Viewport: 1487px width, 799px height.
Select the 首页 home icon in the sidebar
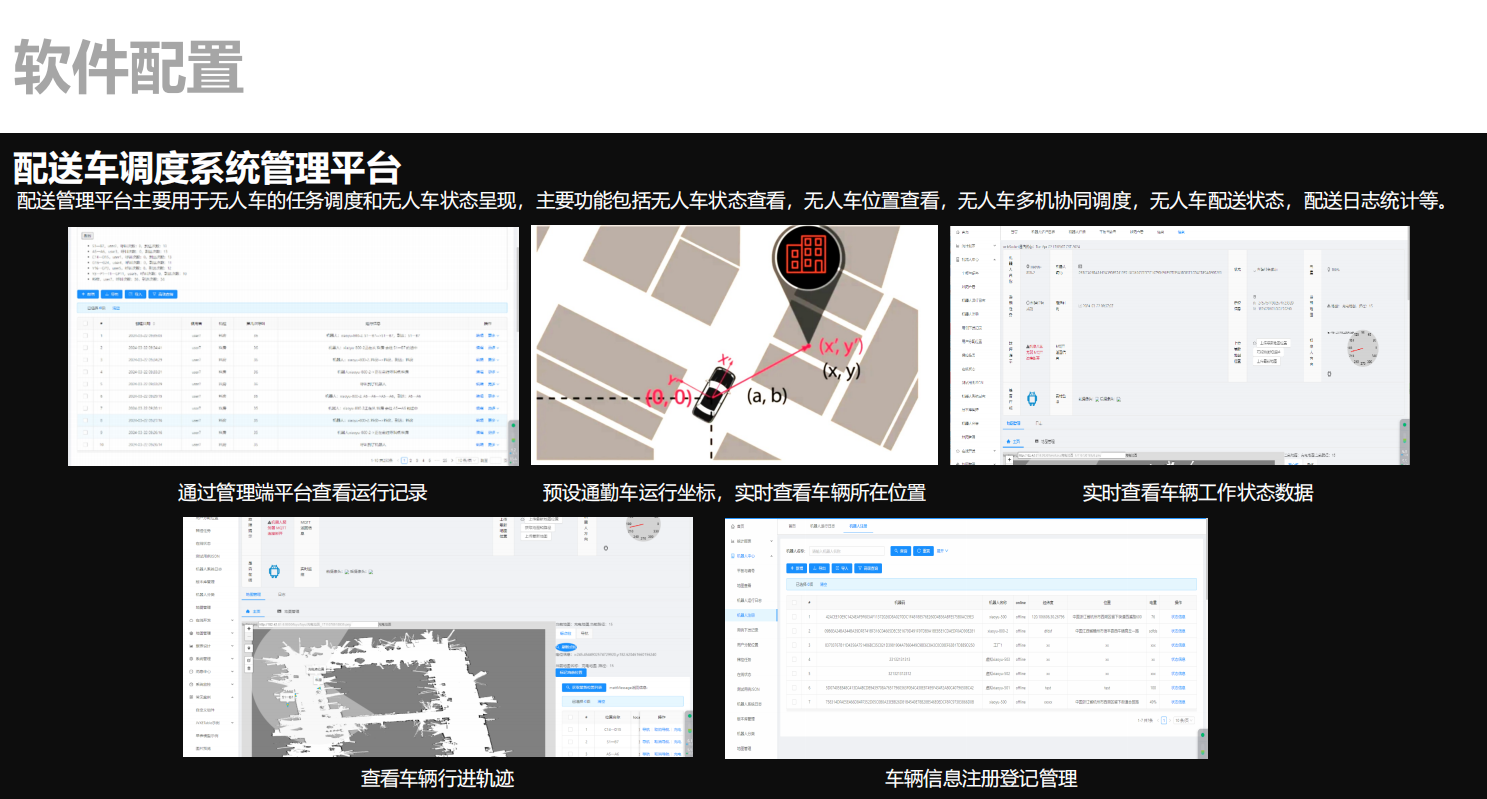733,525
